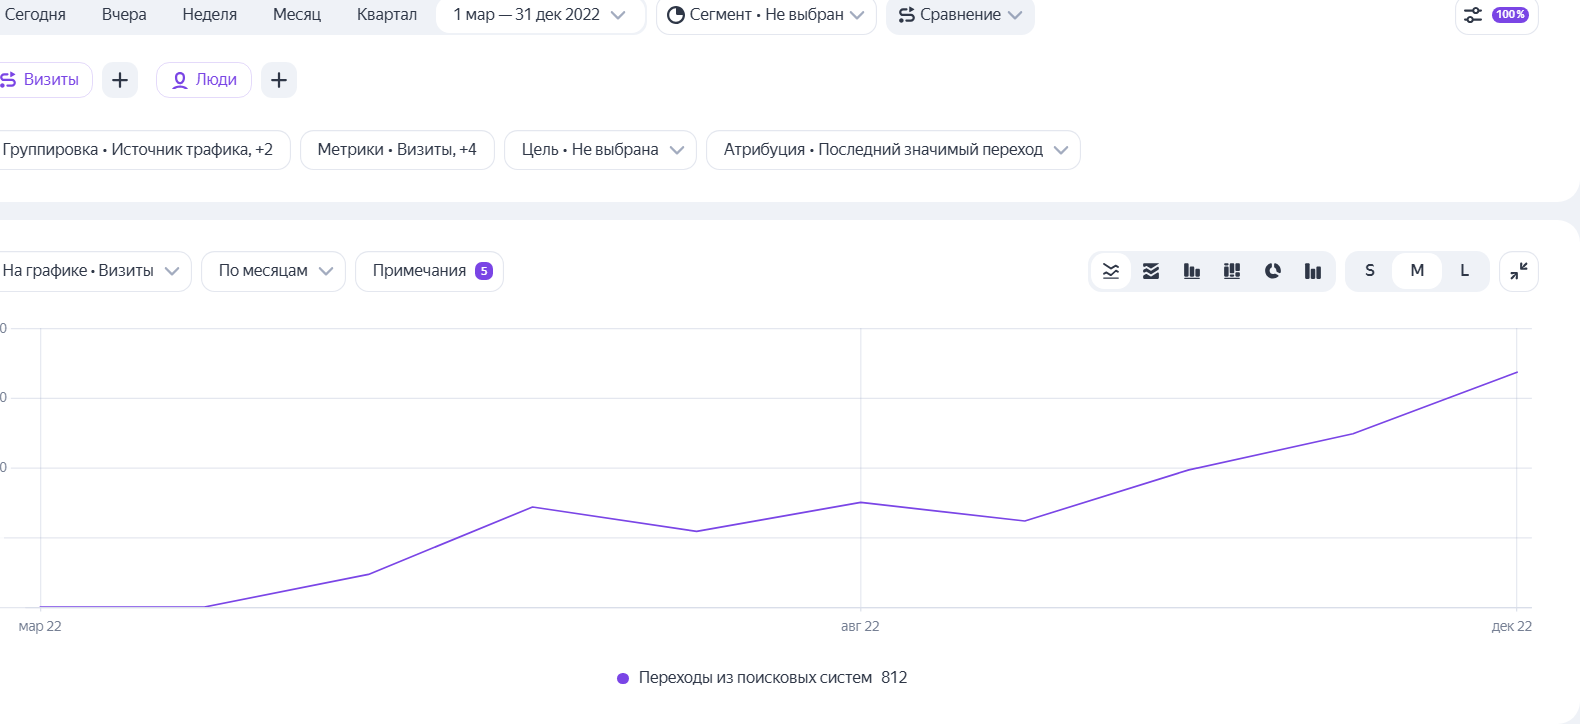Open the date range dropdown 1 мар — 31 дек 2022
This screenshot has height=724, width=1580.
(x=540, y=15)
